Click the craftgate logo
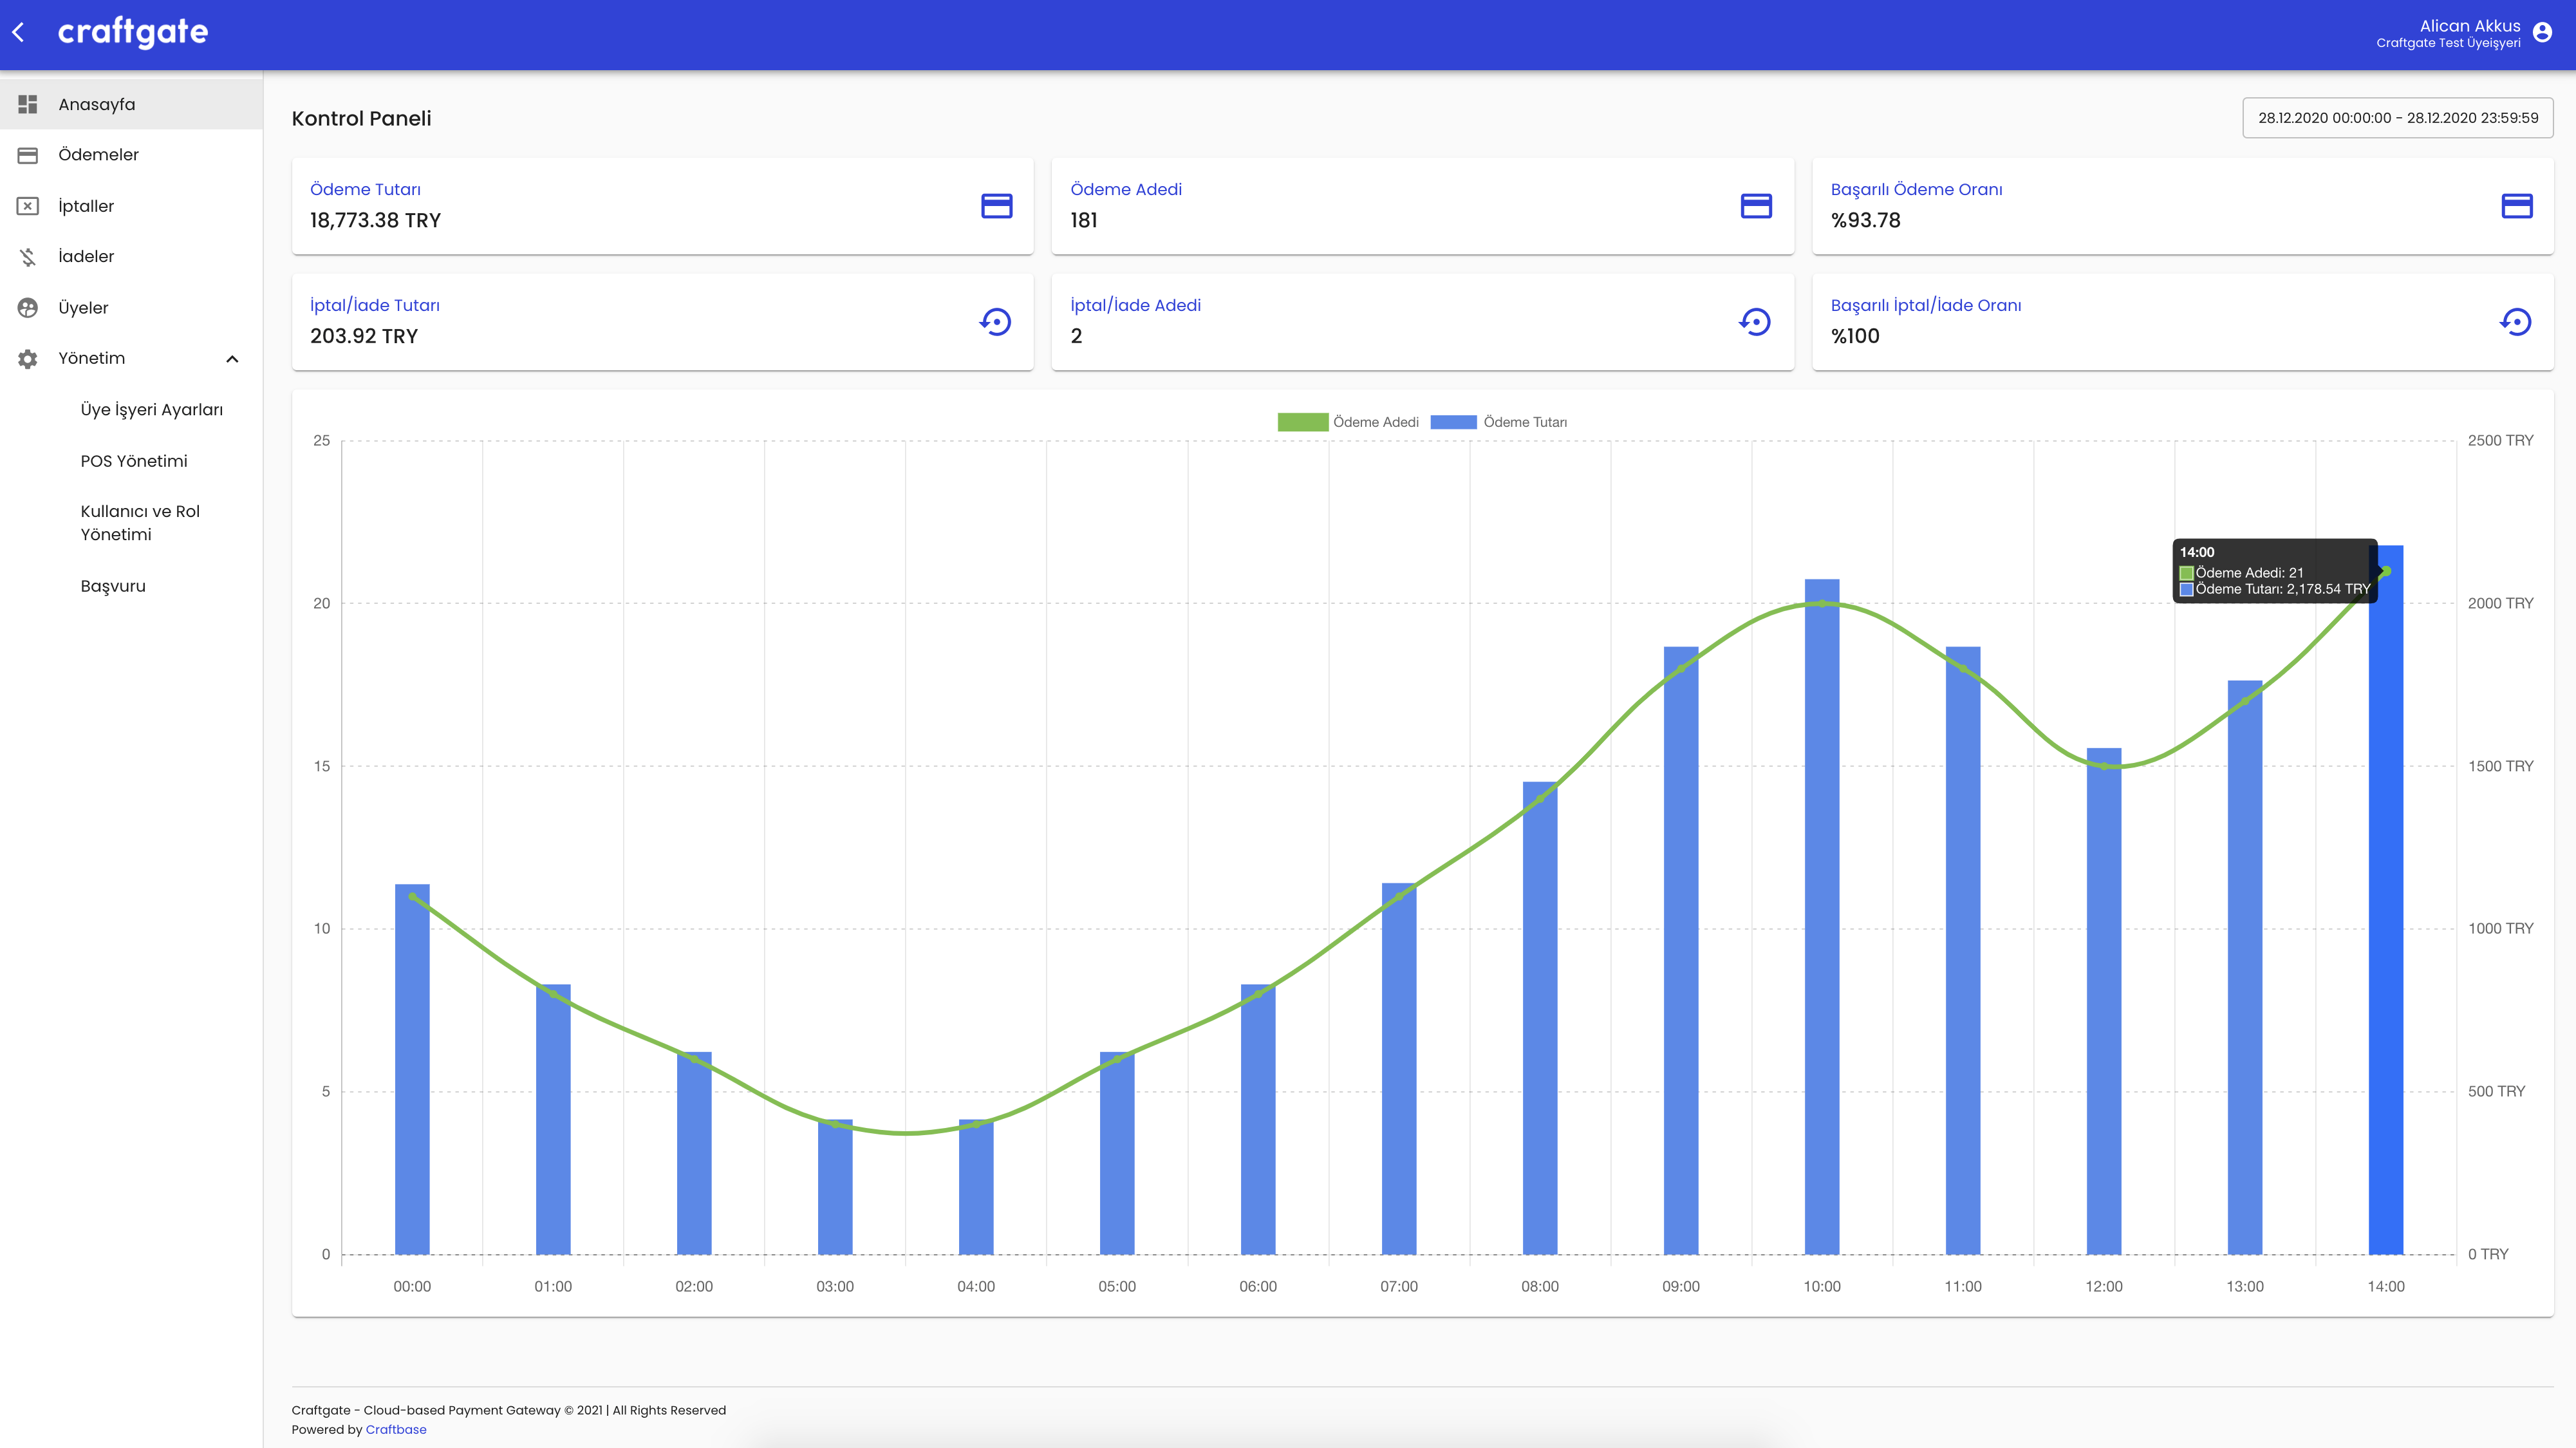2576x1448 pixels. click(133, 33)
